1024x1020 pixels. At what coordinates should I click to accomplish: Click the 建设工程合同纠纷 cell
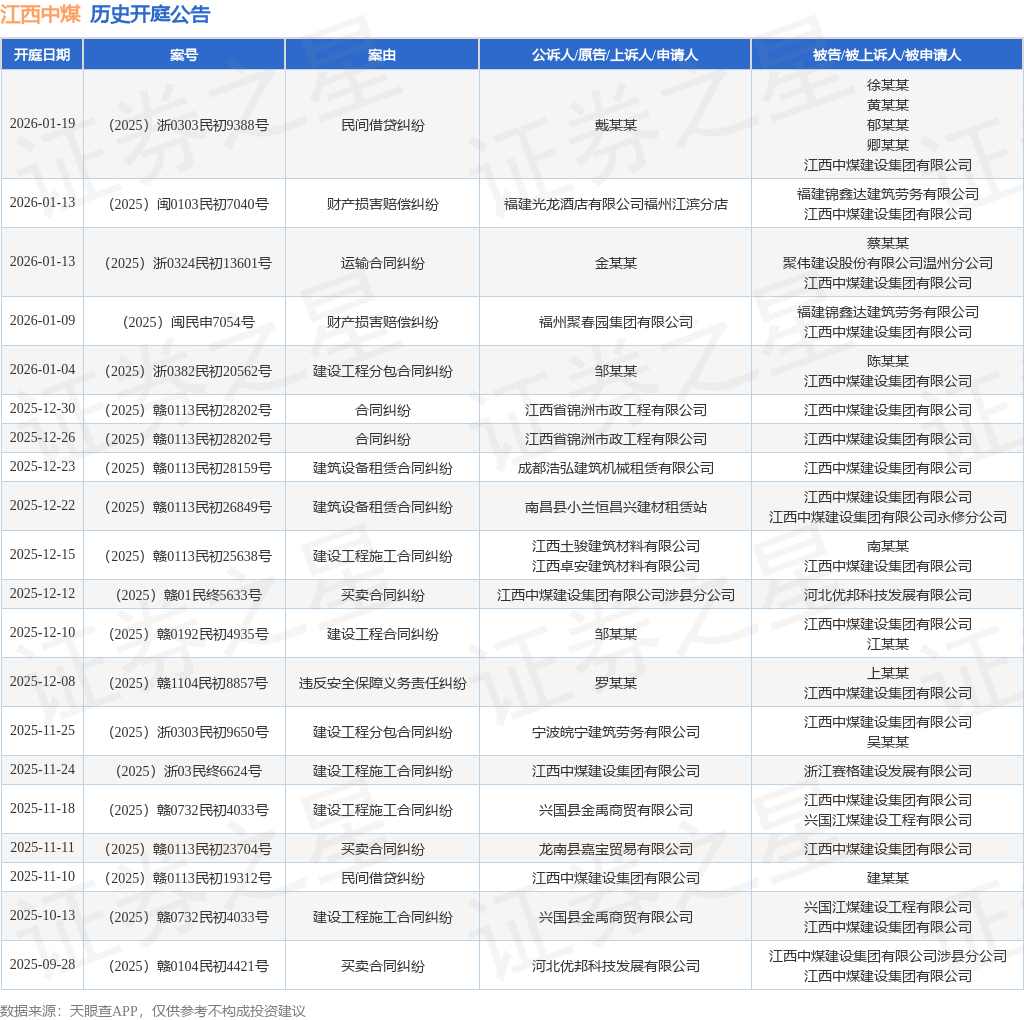point(383,634)
